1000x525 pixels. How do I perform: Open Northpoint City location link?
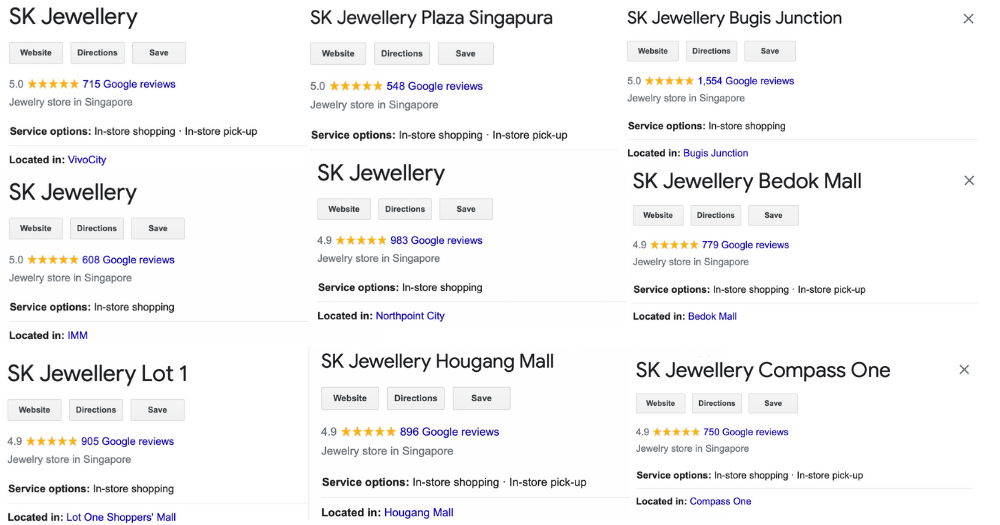410,316
